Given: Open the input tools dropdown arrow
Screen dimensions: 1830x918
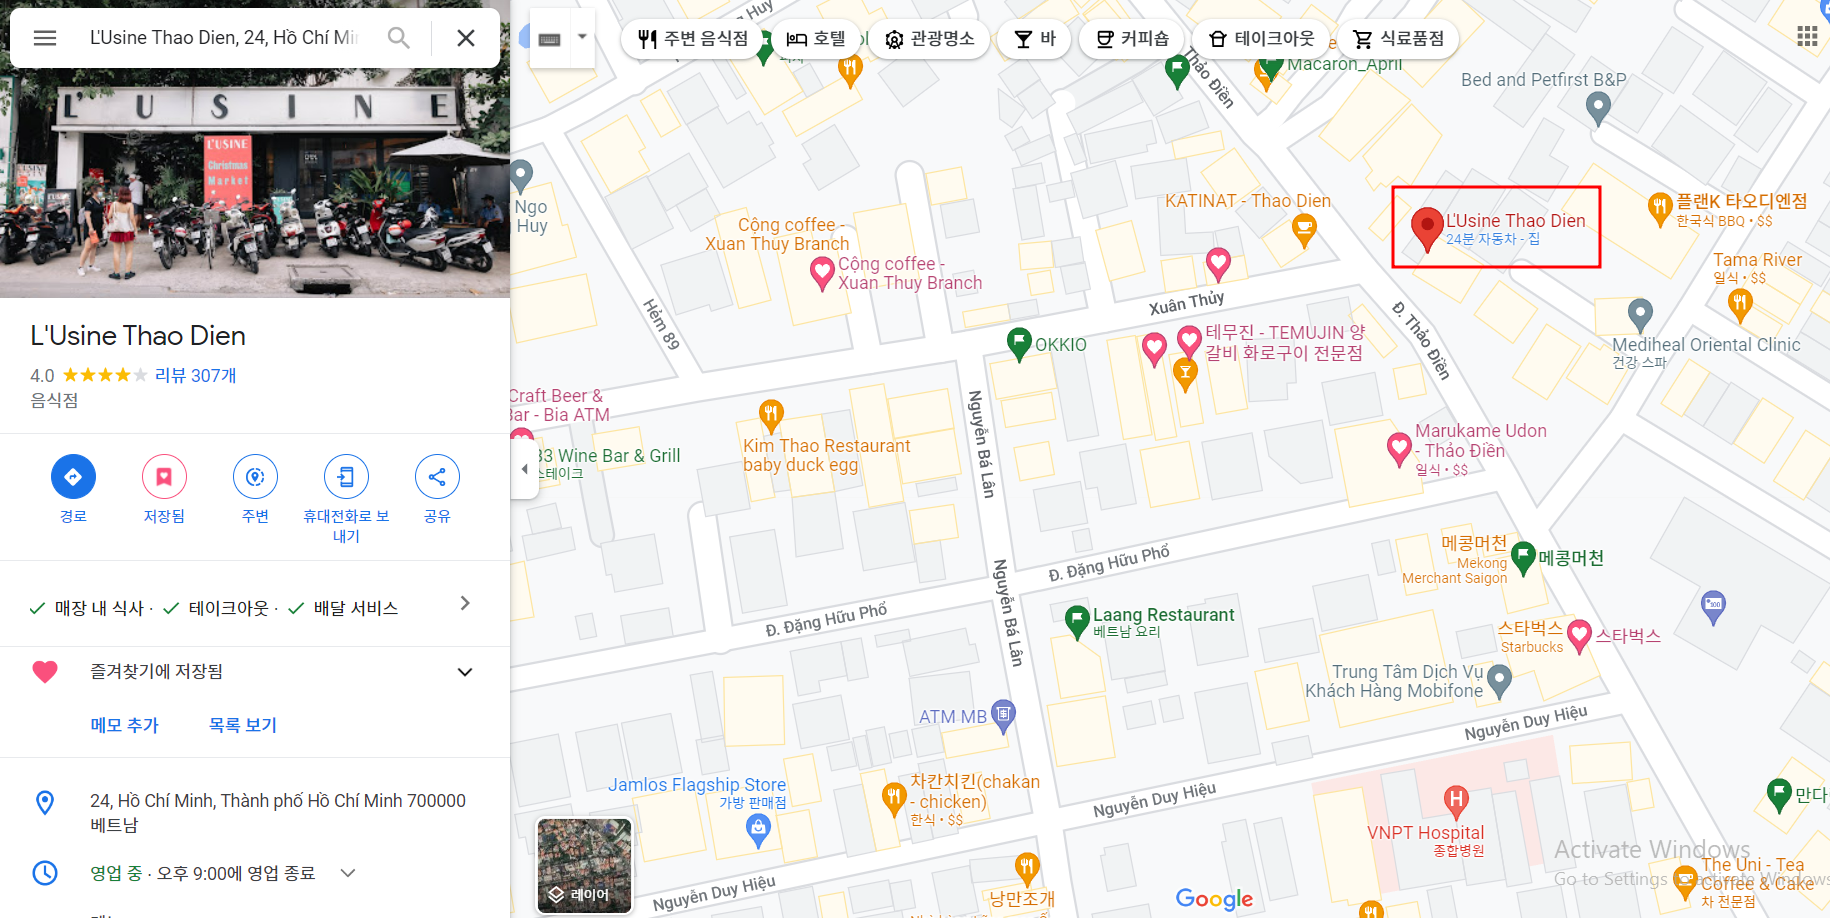Looking at the screenshot, I should point(582,38).
